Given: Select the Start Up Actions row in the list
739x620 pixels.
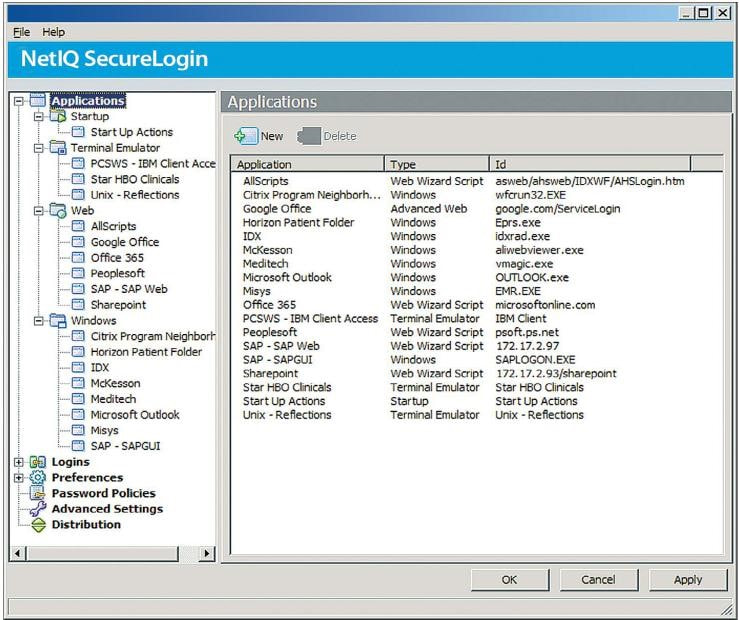Looking at the screenshot, I should [x=476, y=401].
